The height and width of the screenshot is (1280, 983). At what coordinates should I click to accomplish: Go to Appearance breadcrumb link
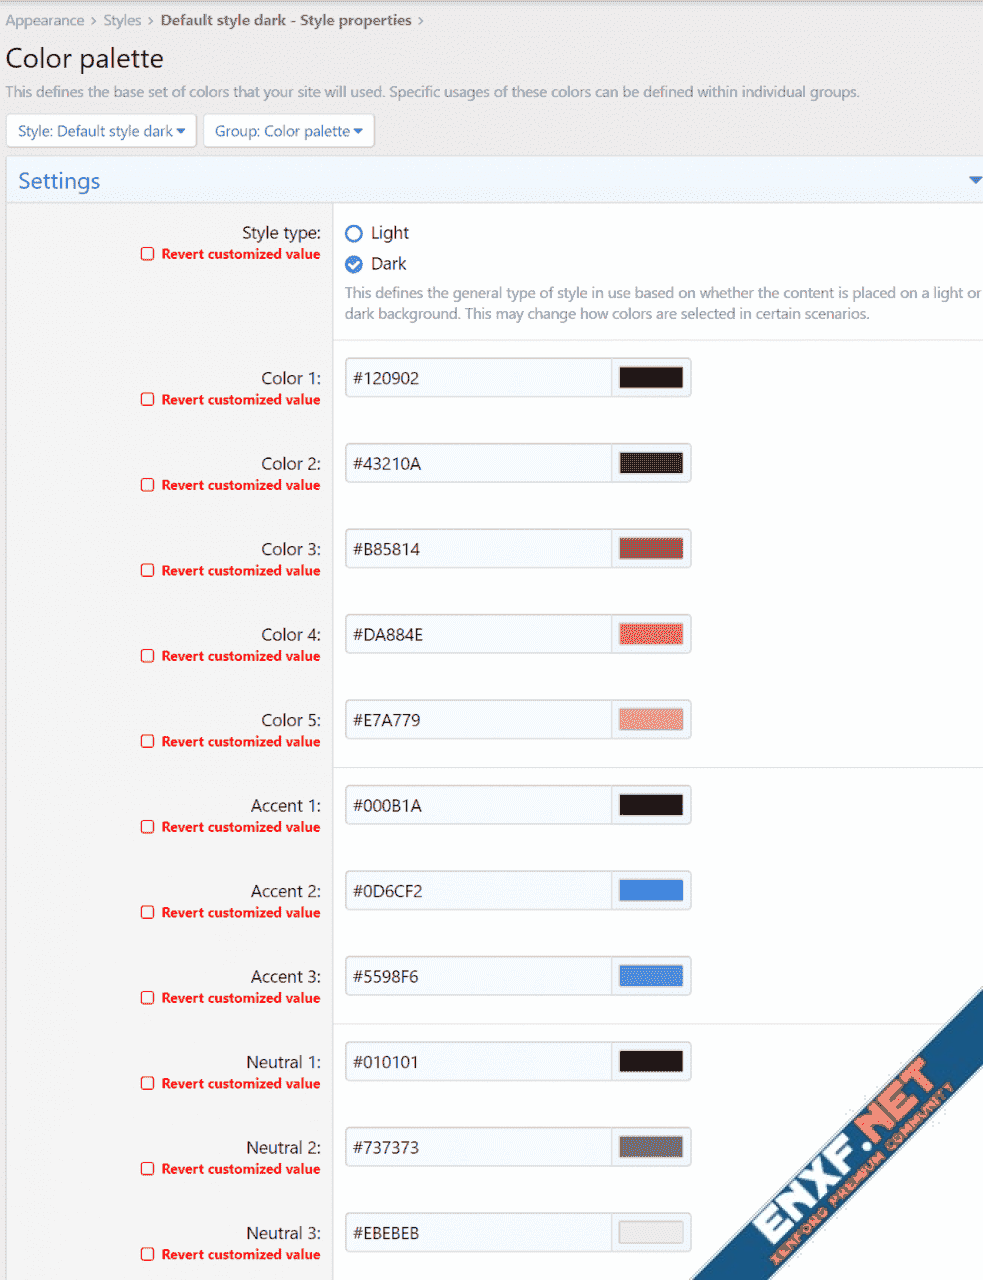coord(45,21)
